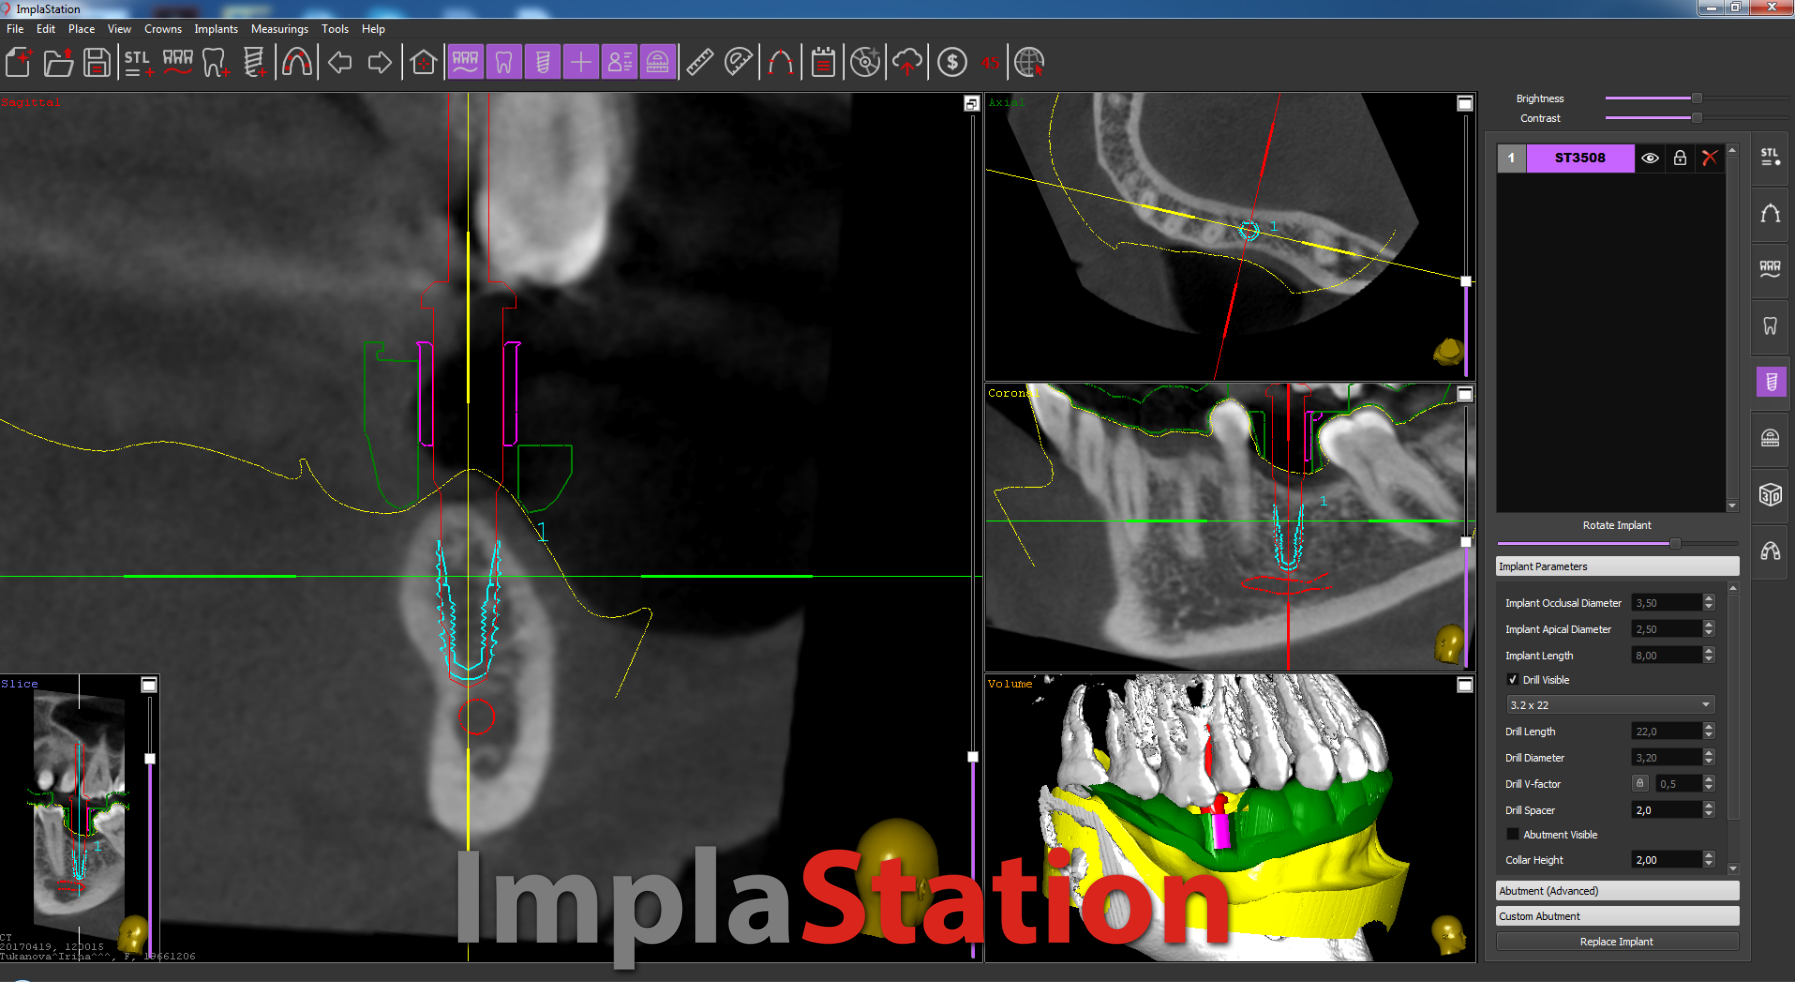Screen dimensions: 1795x985
Task: Lock the ST3508 implant
Action: (1680, 158)
